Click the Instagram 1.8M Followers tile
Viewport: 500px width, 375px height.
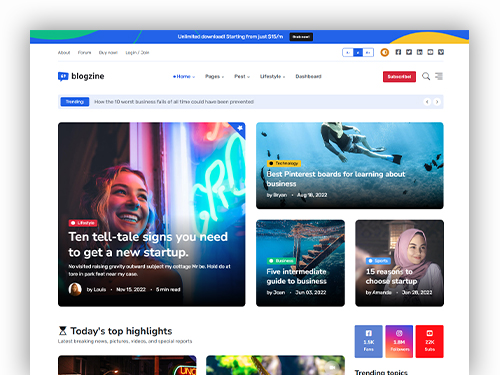click(399, 341)
